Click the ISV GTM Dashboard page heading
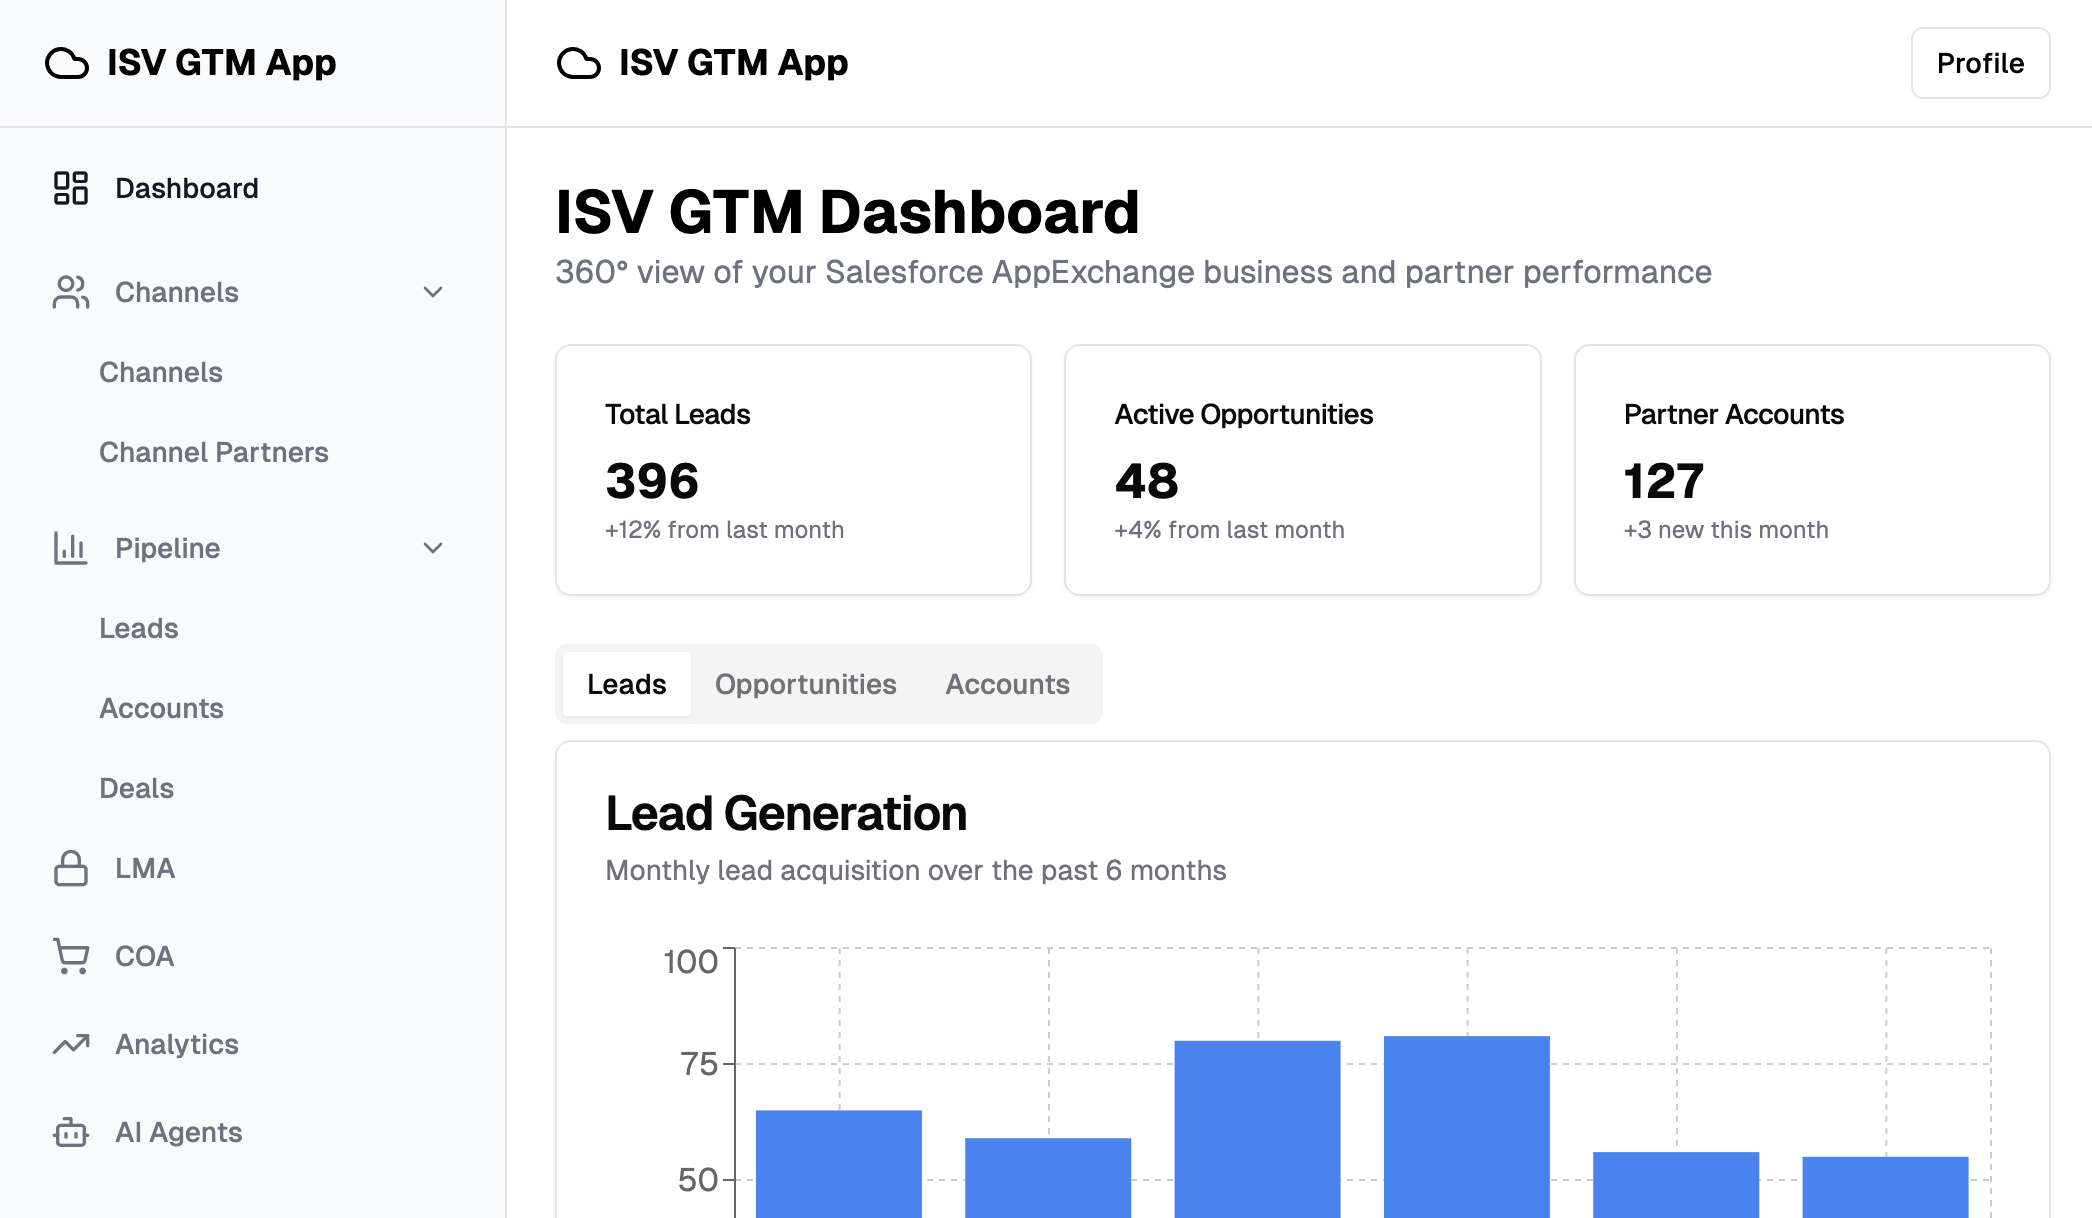 tap(848, 212)
